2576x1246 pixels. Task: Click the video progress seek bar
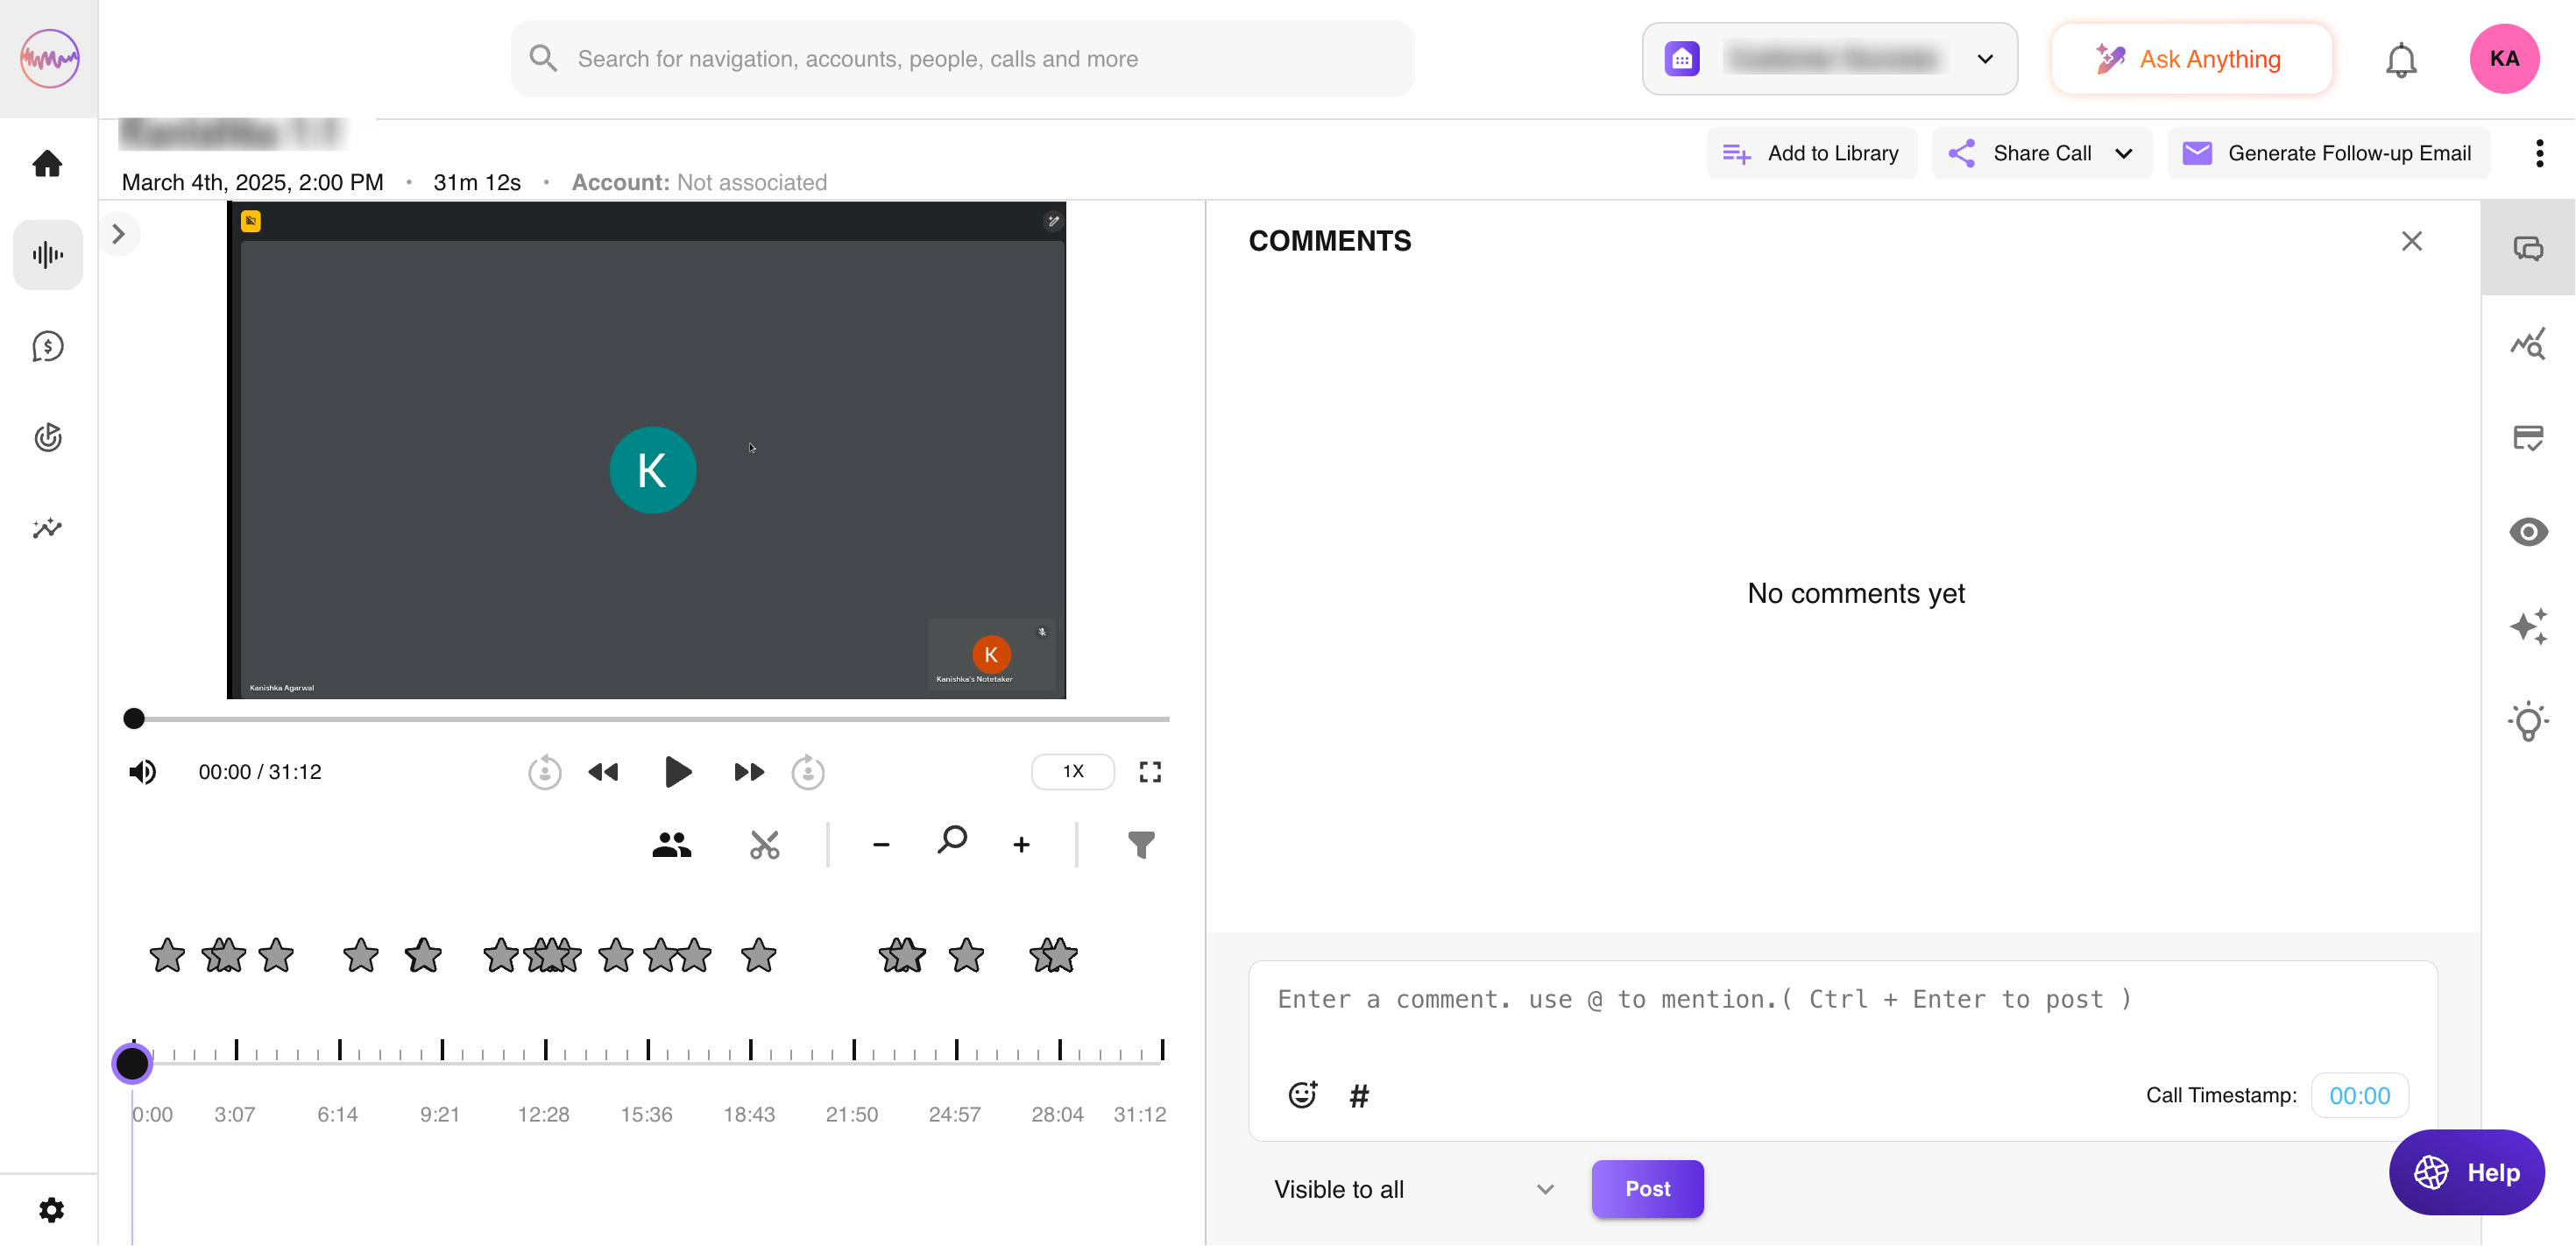(650, 719)
